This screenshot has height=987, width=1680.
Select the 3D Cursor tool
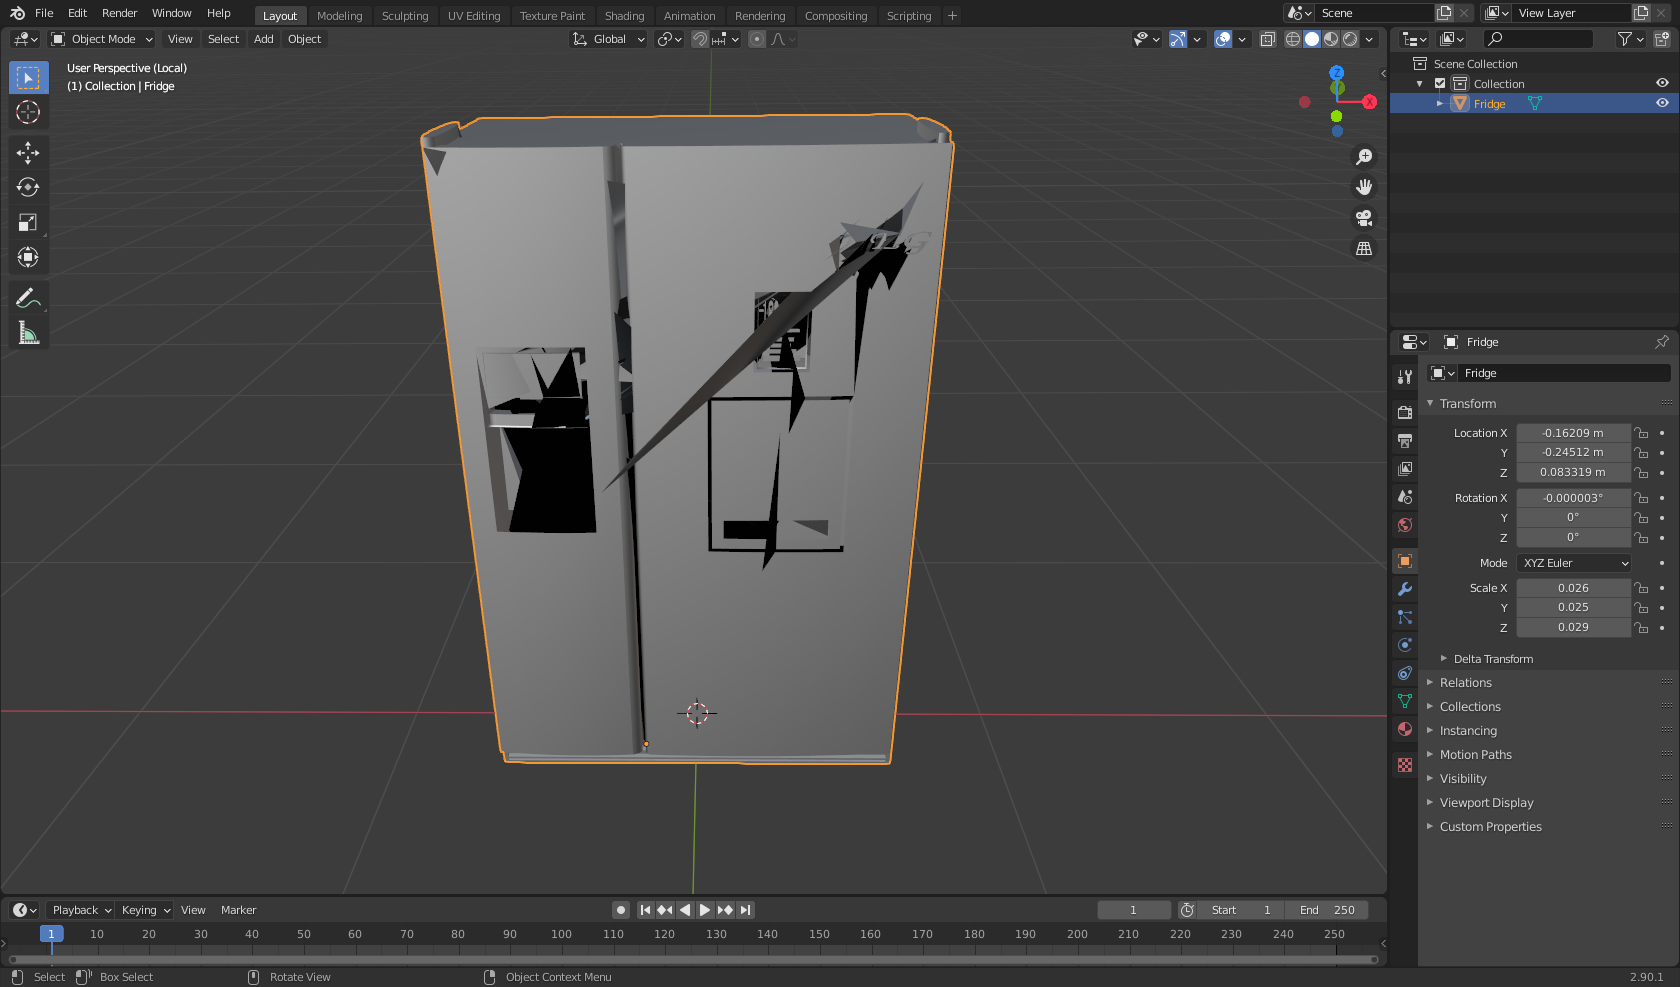28,112
